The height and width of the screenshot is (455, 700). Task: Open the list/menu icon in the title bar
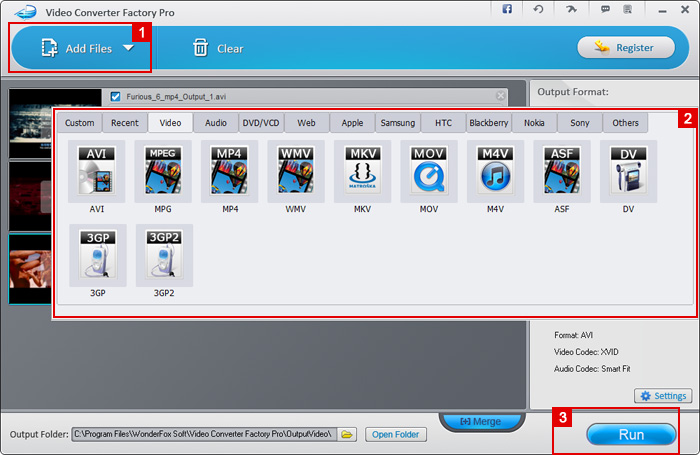click(628, 9)
